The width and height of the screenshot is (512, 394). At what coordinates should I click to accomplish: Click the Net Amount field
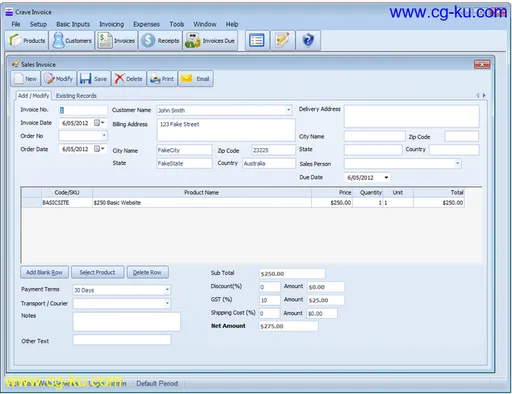[x=288, y=326]
